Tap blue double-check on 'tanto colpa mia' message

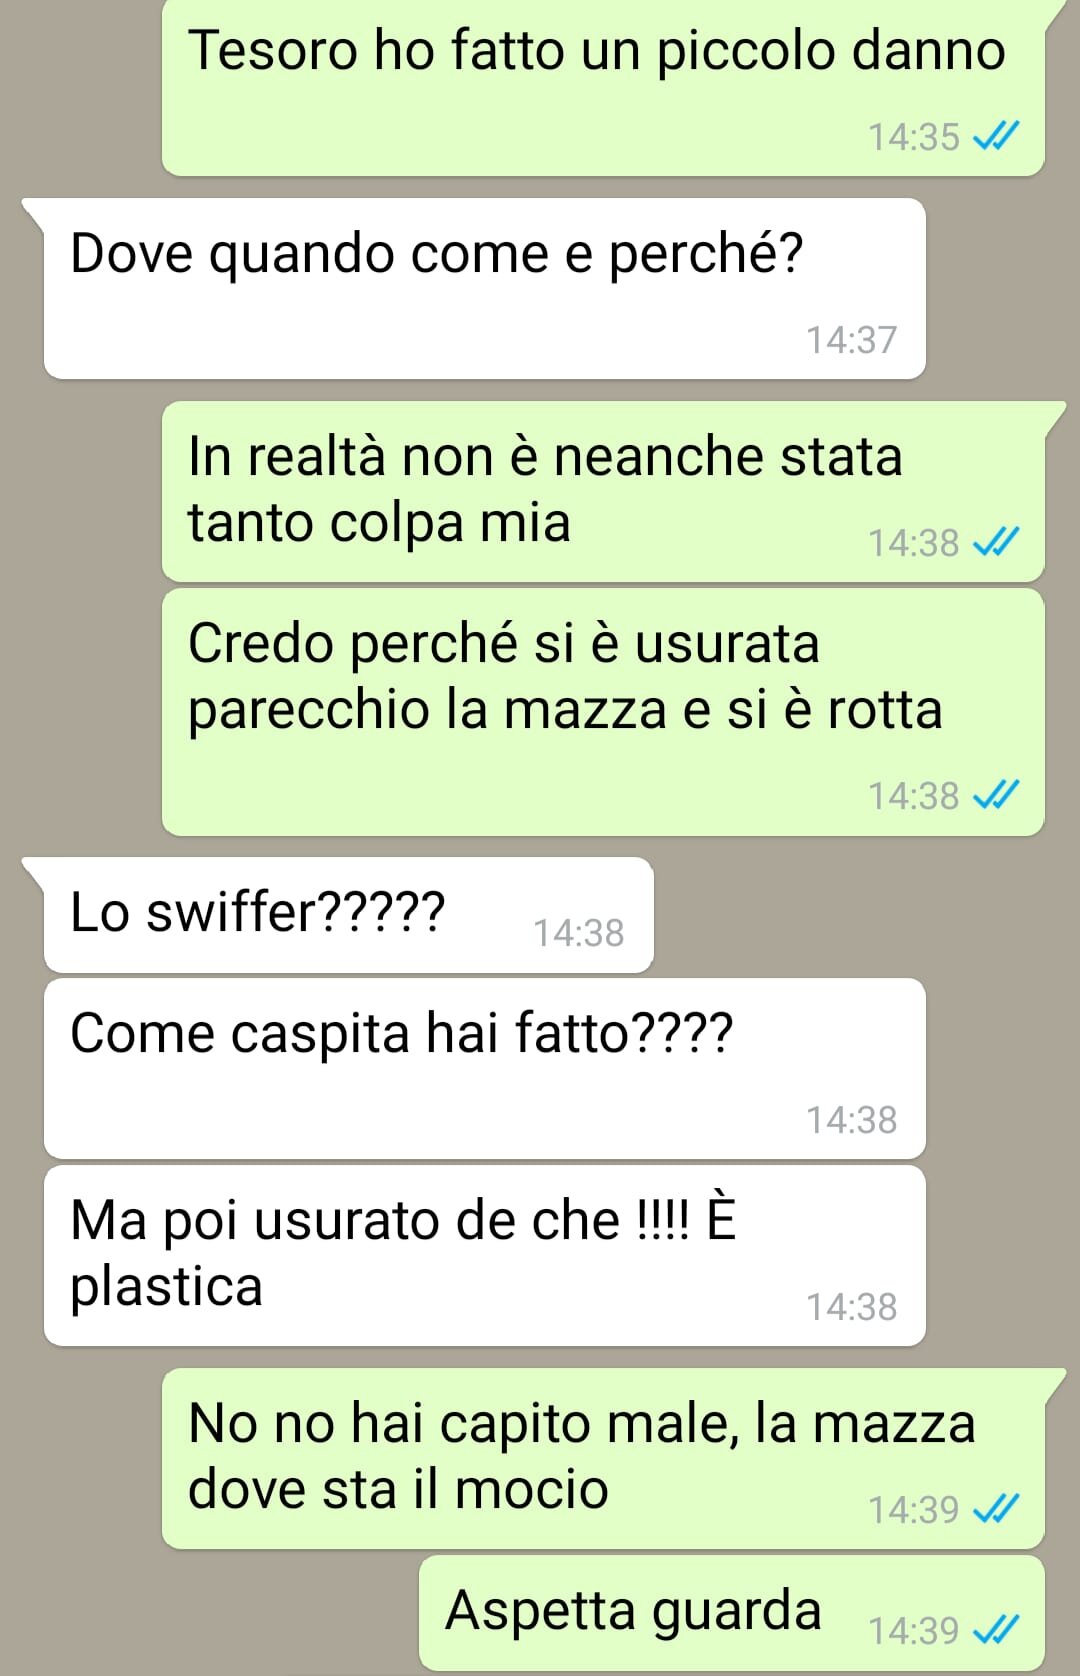996,542
